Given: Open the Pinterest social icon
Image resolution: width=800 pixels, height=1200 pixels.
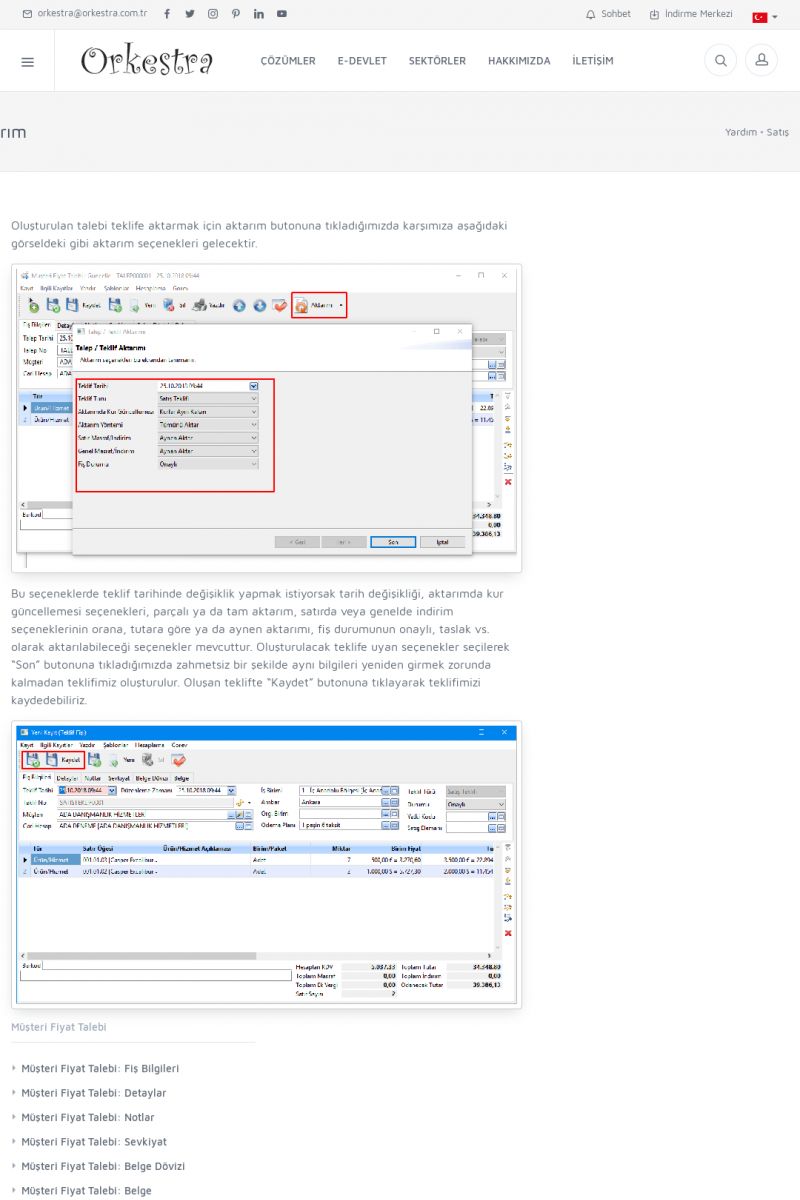Looking at the screenshot, I should point(236,14).
